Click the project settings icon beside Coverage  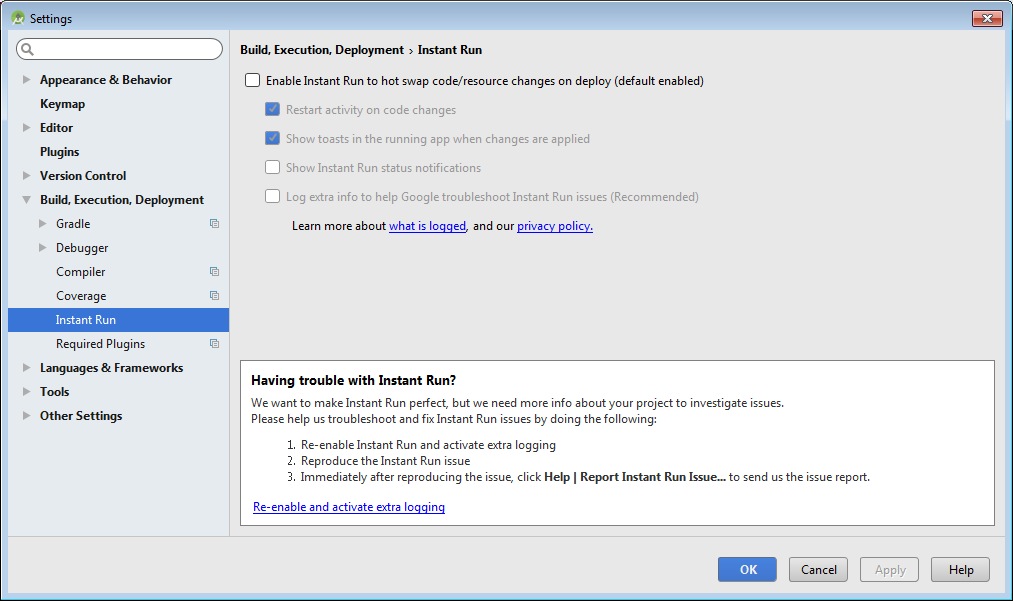pos(213,295)
